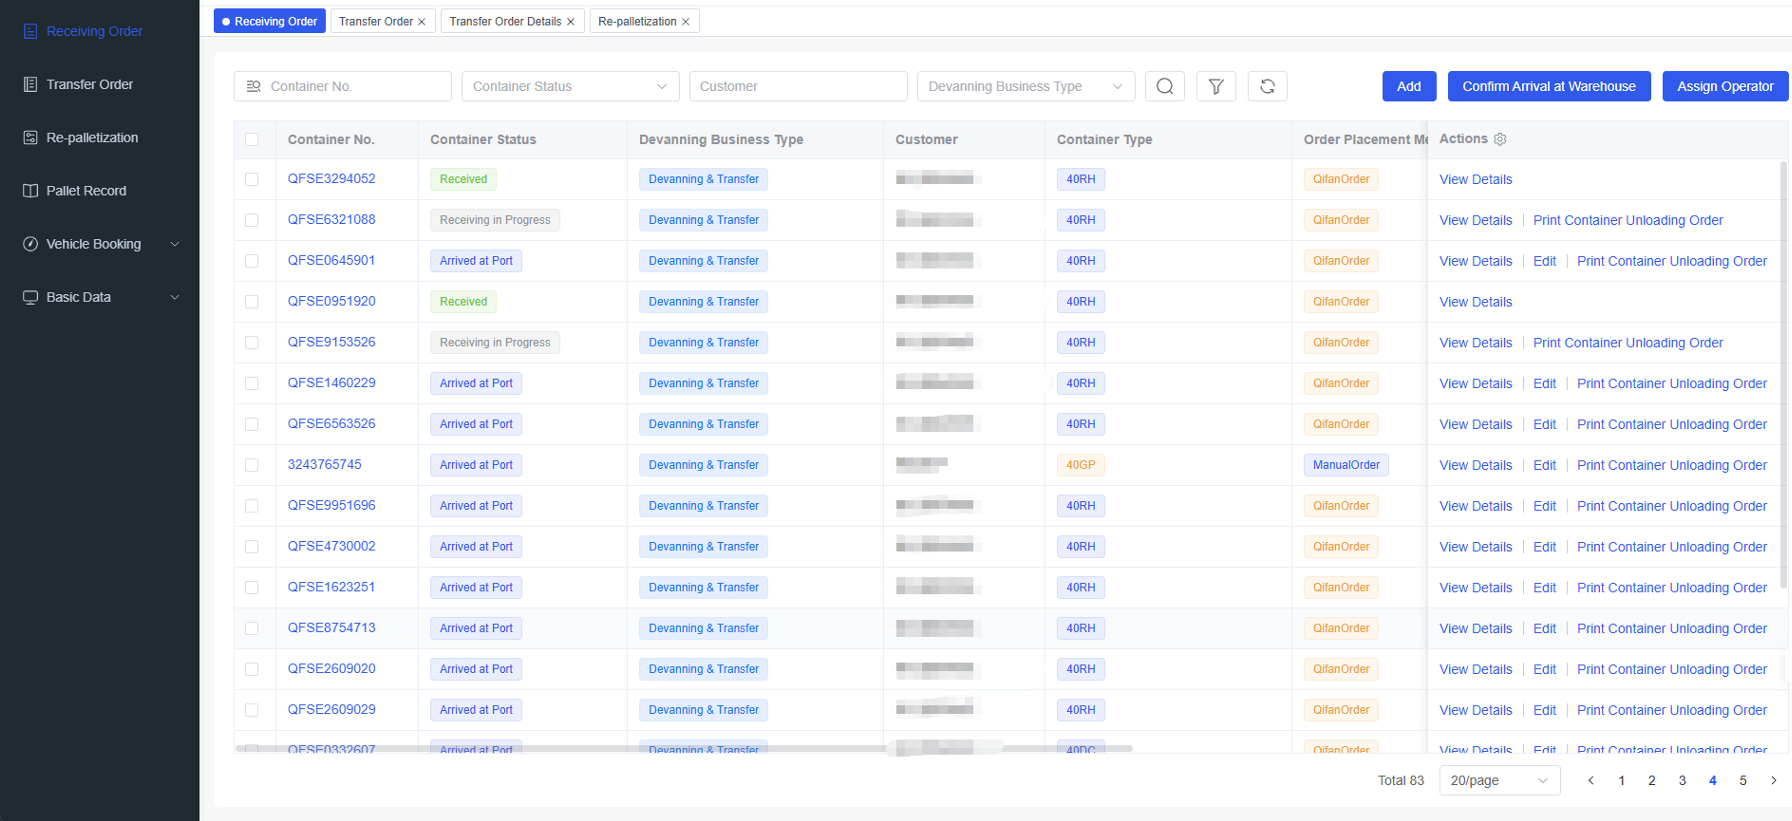Tick checkbox for QFSE8754713
1792x821 pixels.
pos(252,628)
